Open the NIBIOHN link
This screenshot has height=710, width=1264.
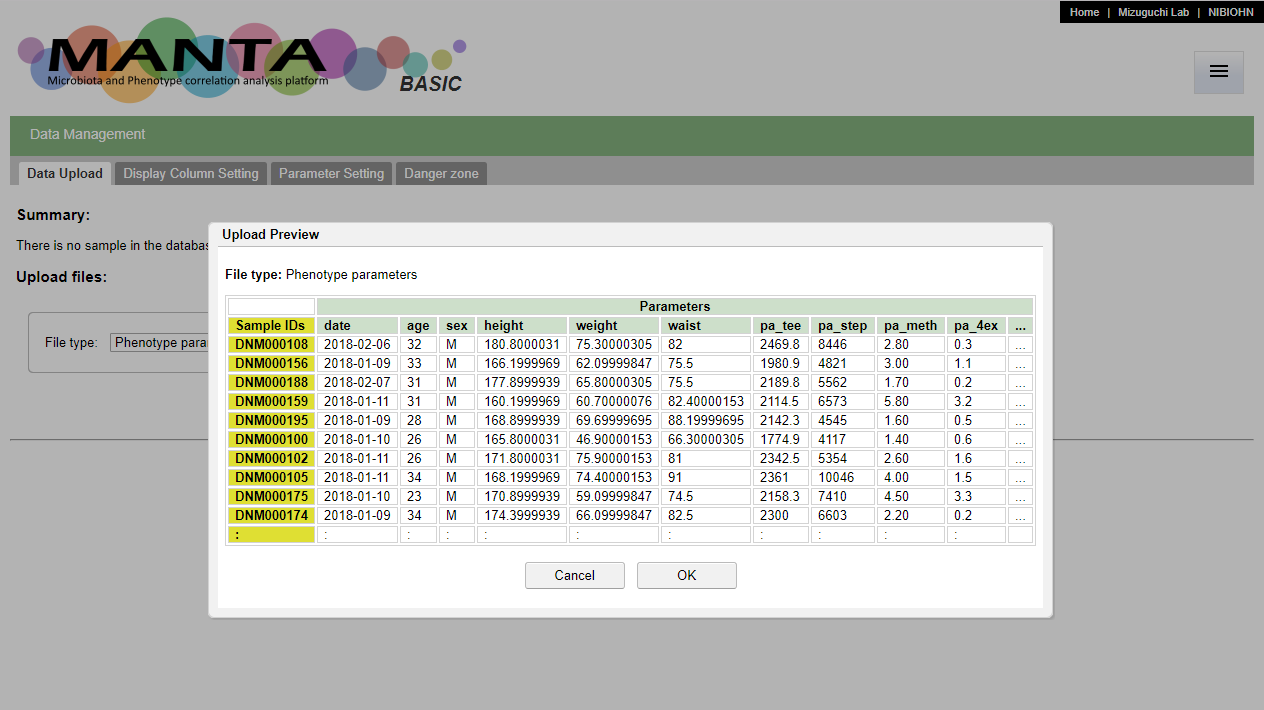coord(1230,12)
